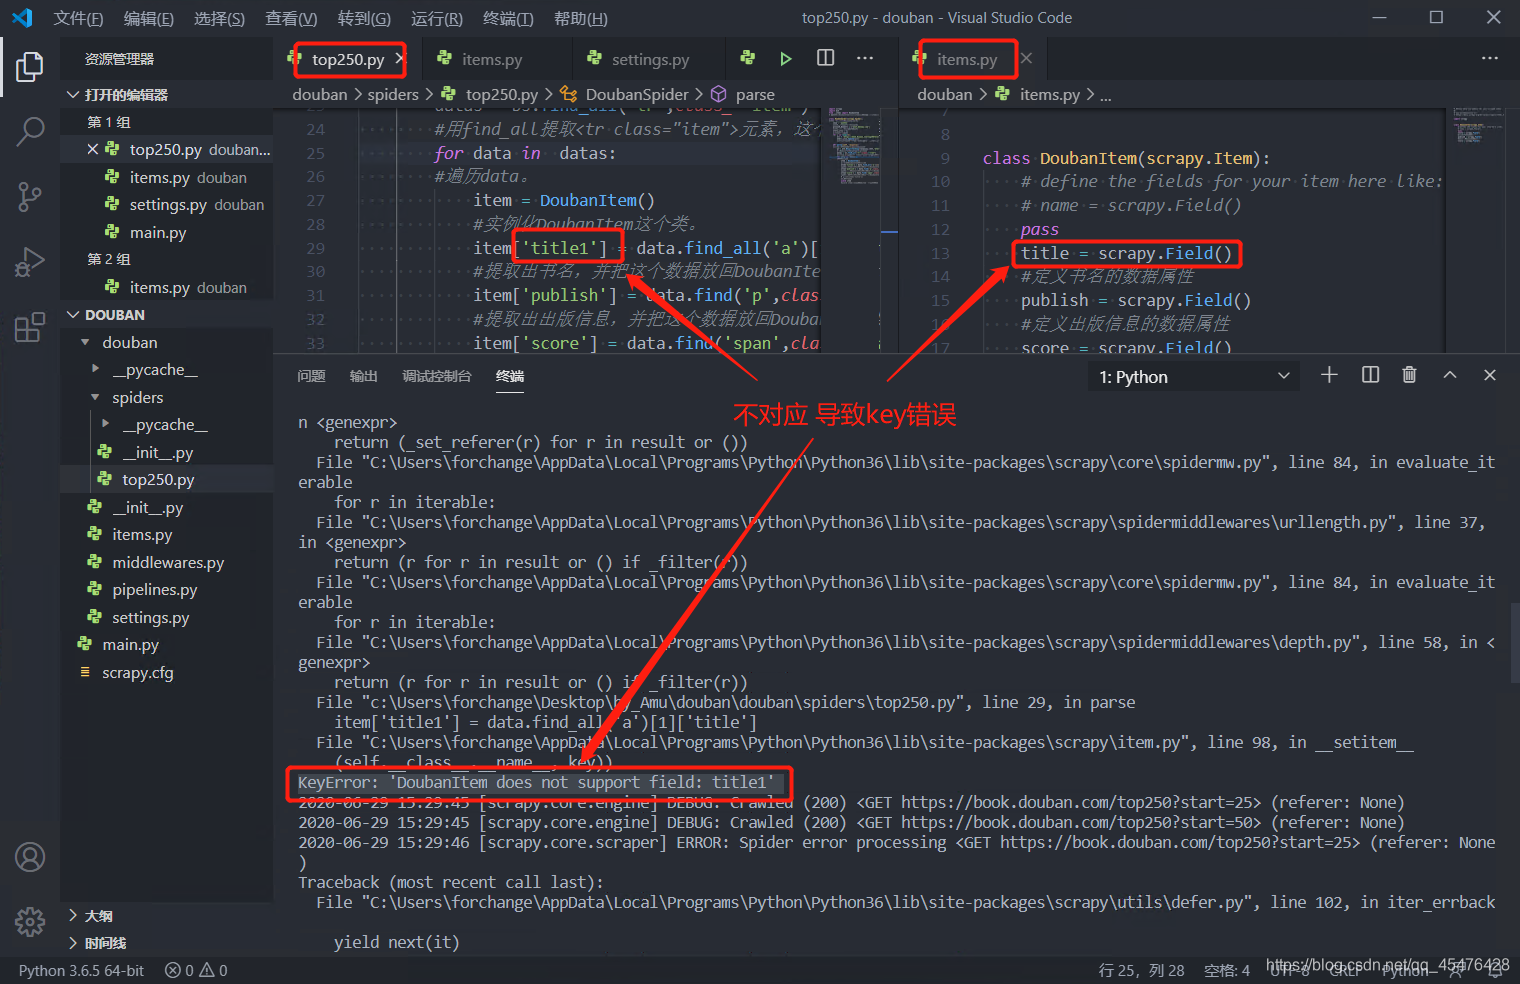Image resolution: width=1520 pixels, height=984 pixels.
Task: Run the Python file with play button
Action: (x=786, y=59)
